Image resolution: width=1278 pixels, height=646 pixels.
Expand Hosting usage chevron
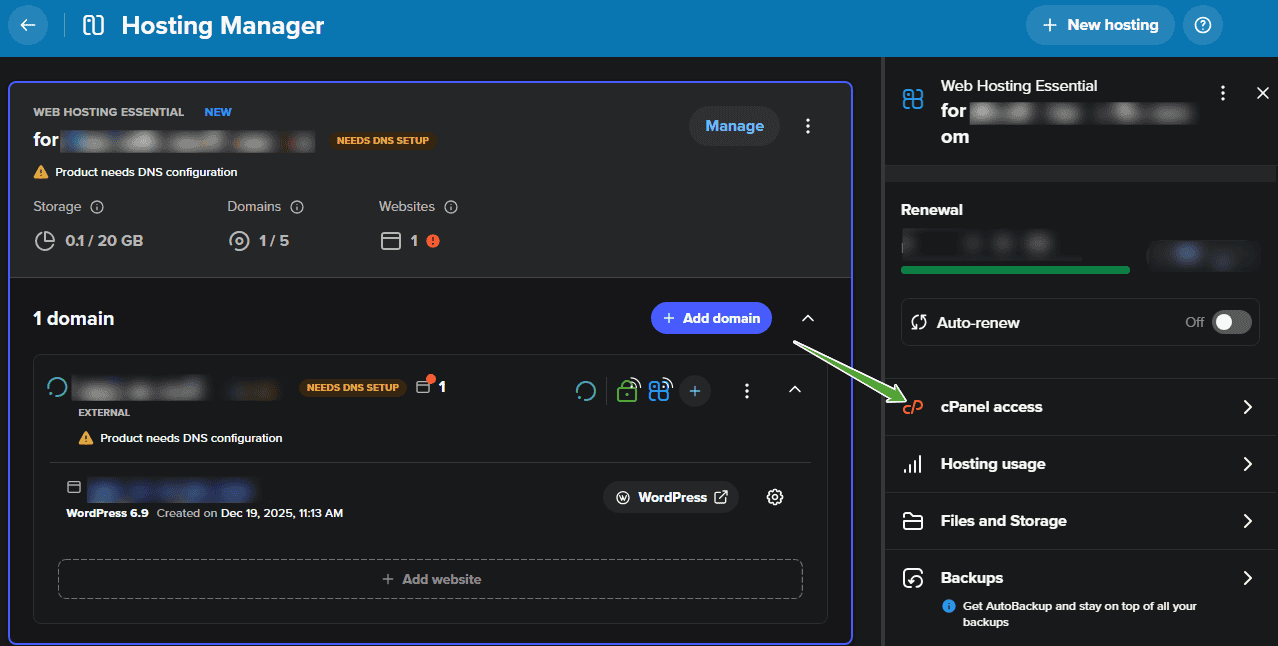click(1247, 464)
